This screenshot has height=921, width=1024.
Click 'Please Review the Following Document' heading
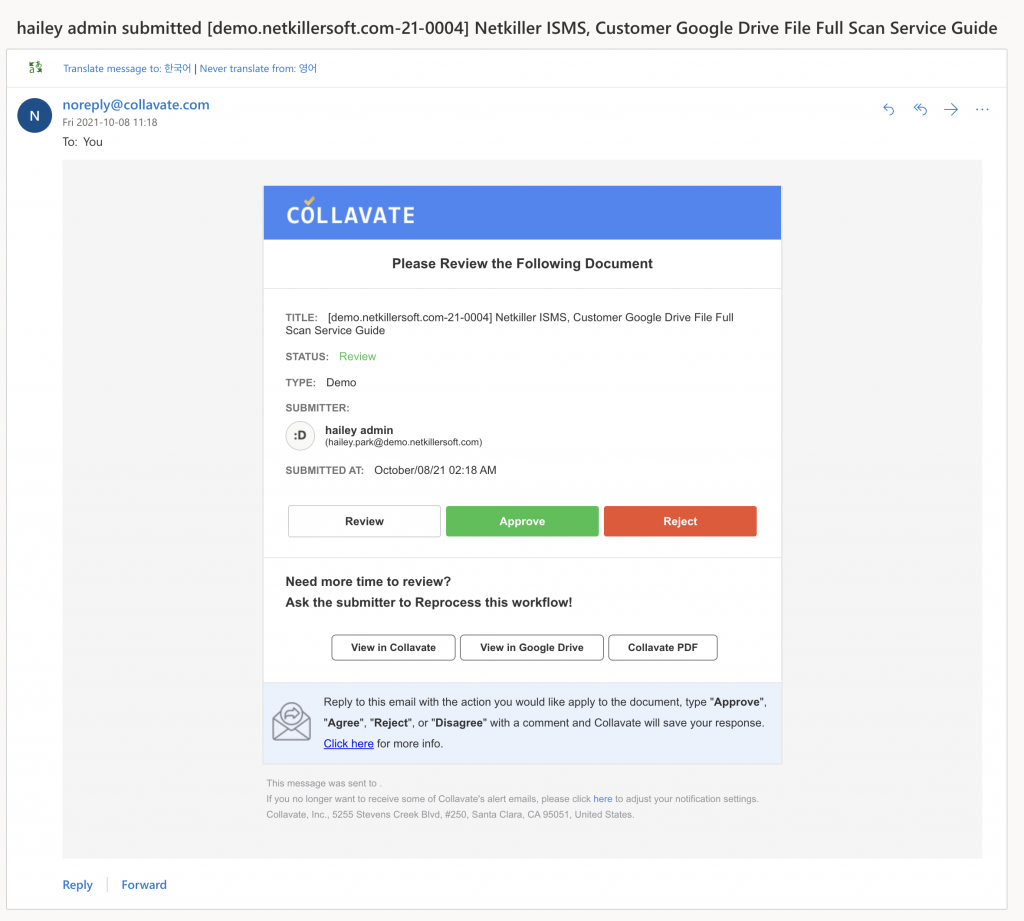[x=522, y=263]
